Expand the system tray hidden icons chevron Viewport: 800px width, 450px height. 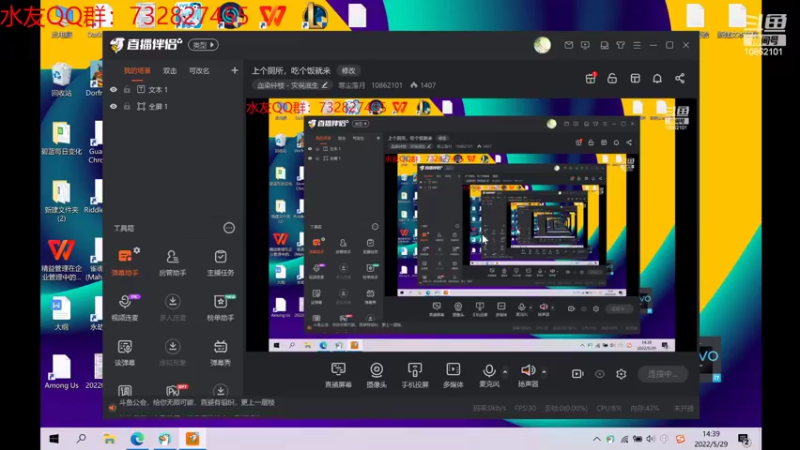pos(596,439)
